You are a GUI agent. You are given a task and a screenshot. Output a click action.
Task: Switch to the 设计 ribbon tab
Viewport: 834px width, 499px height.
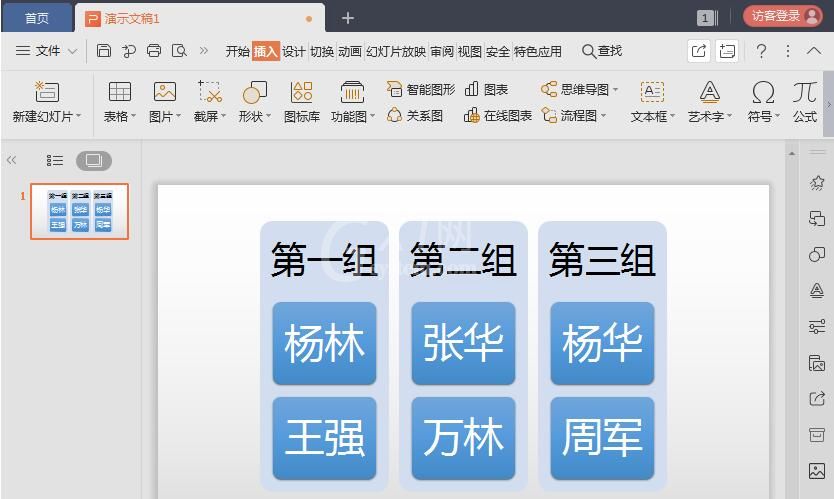[x=294, y=51]
